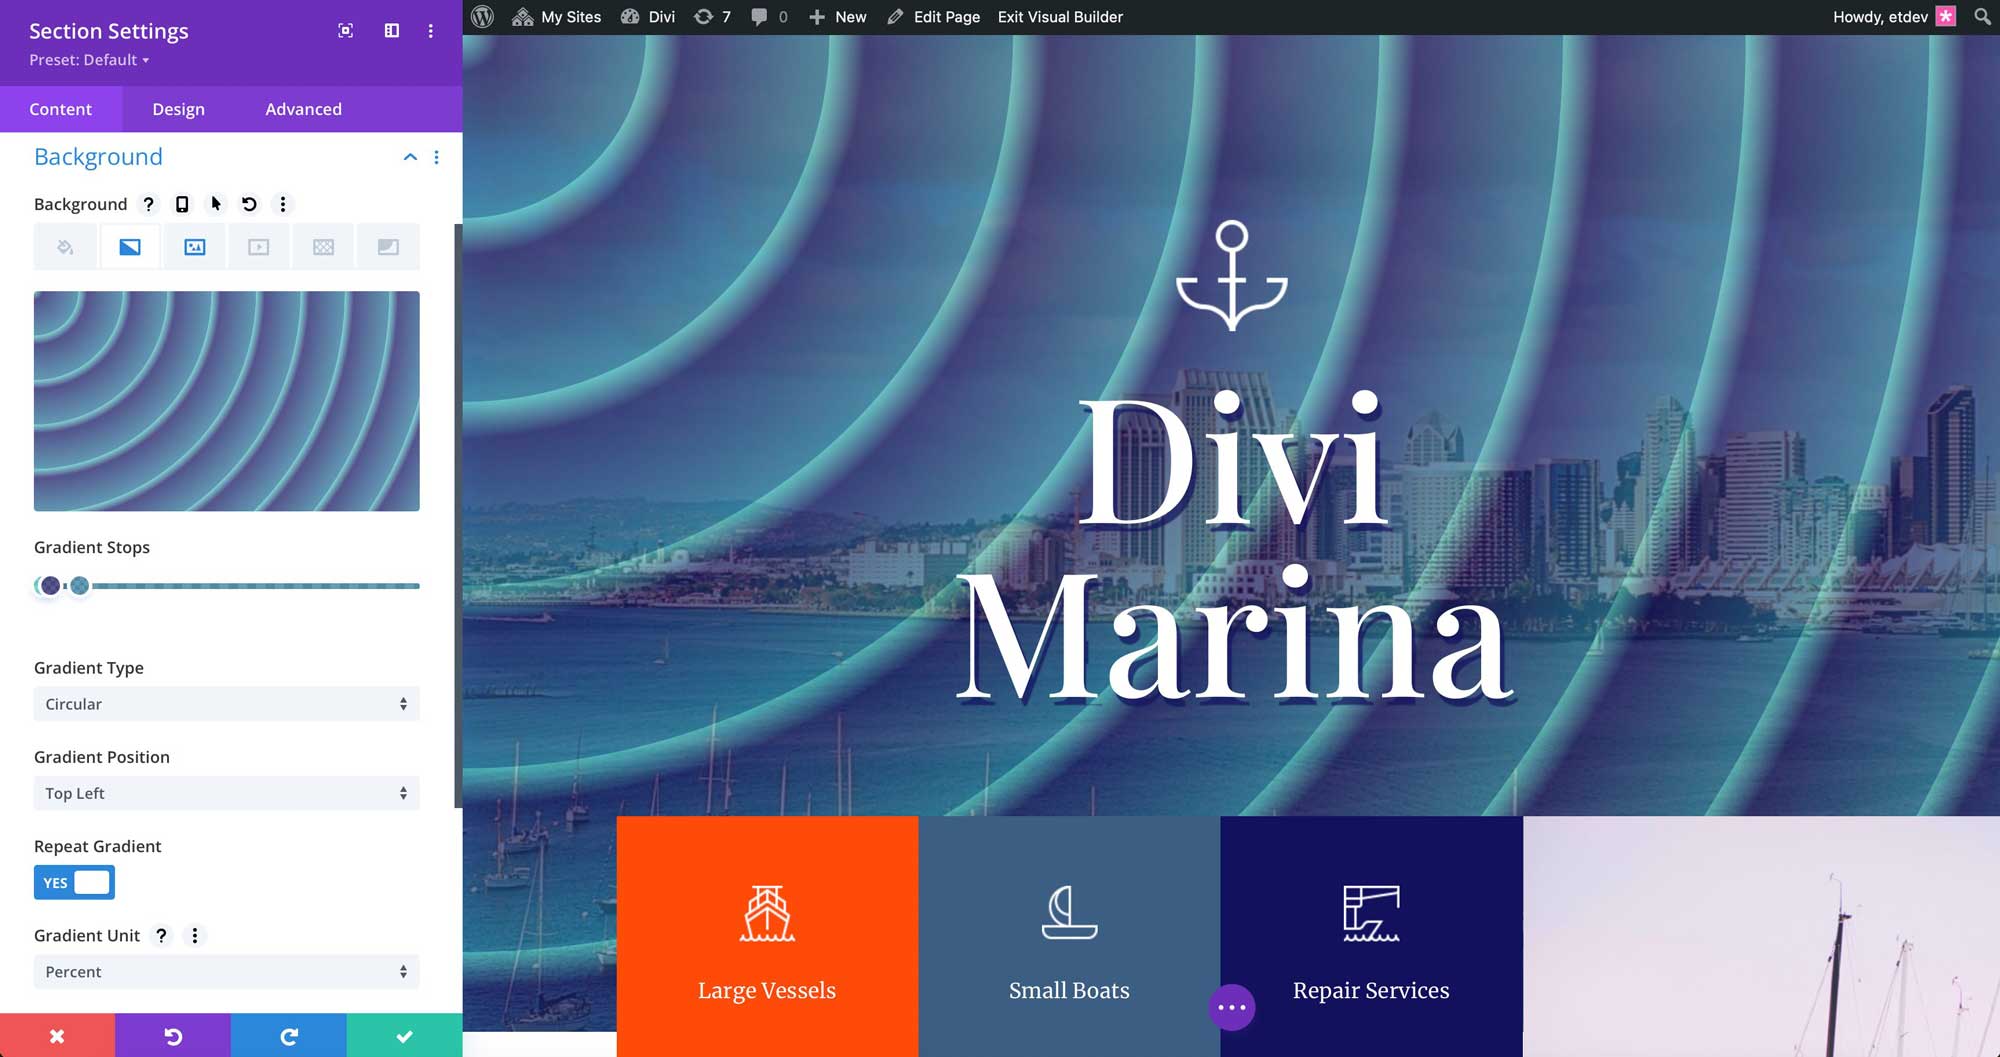Click the fullscreen icon in Section Settings header
The width and height of the screenshot is (2000, 1057).
(344, 30)
